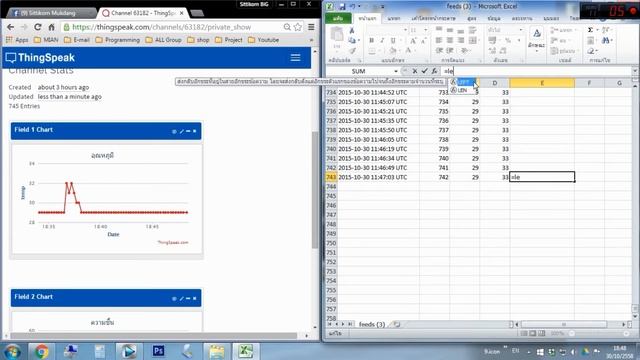Toggle Italic formatting in Excel
Screen dimensions: 640x360
(x=382, y=40)
